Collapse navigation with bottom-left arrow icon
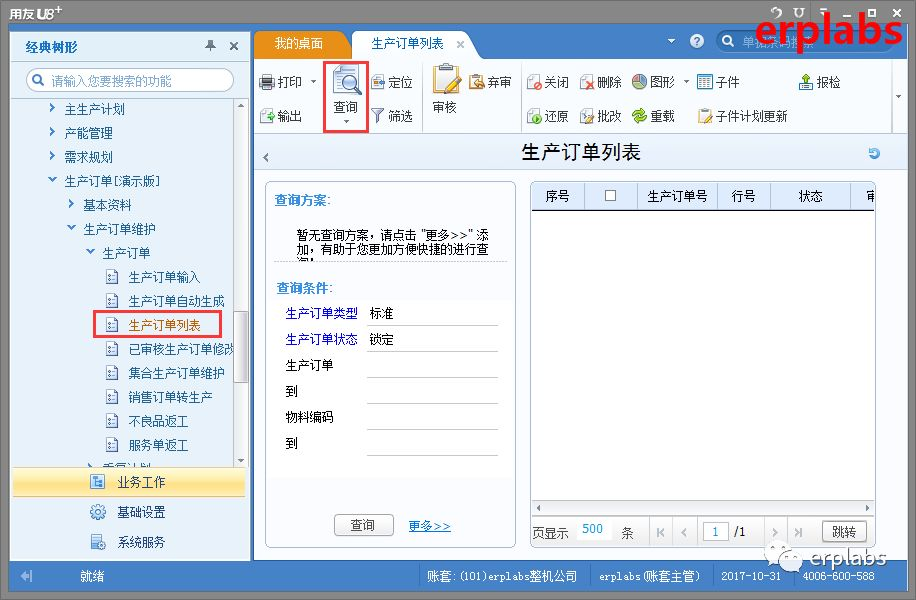Image resolution: width=916 pixels, height=600 pixels. pyautogui.click(x=26, y=576)
